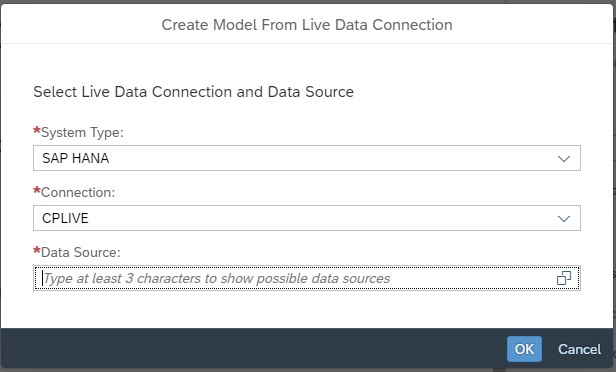Click the Create Model From Live Data Connection title
Image resolution: width=616 pixels, height=372 pixels.
pos(307,25)
